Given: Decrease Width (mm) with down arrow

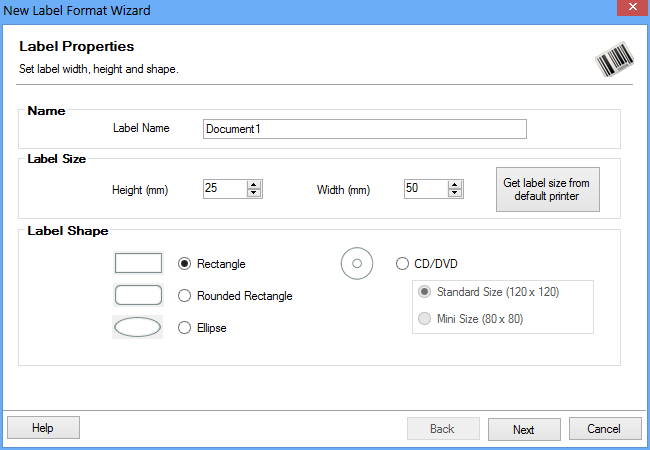Looking at the screenshot, I should tap(456, 193).
